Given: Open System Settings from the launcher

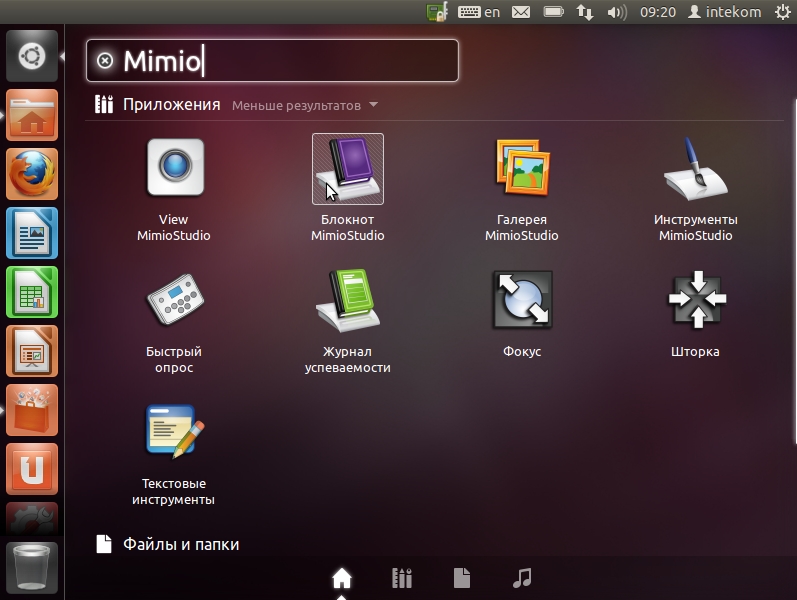Looking at the screenshot, I should point(32,519).
